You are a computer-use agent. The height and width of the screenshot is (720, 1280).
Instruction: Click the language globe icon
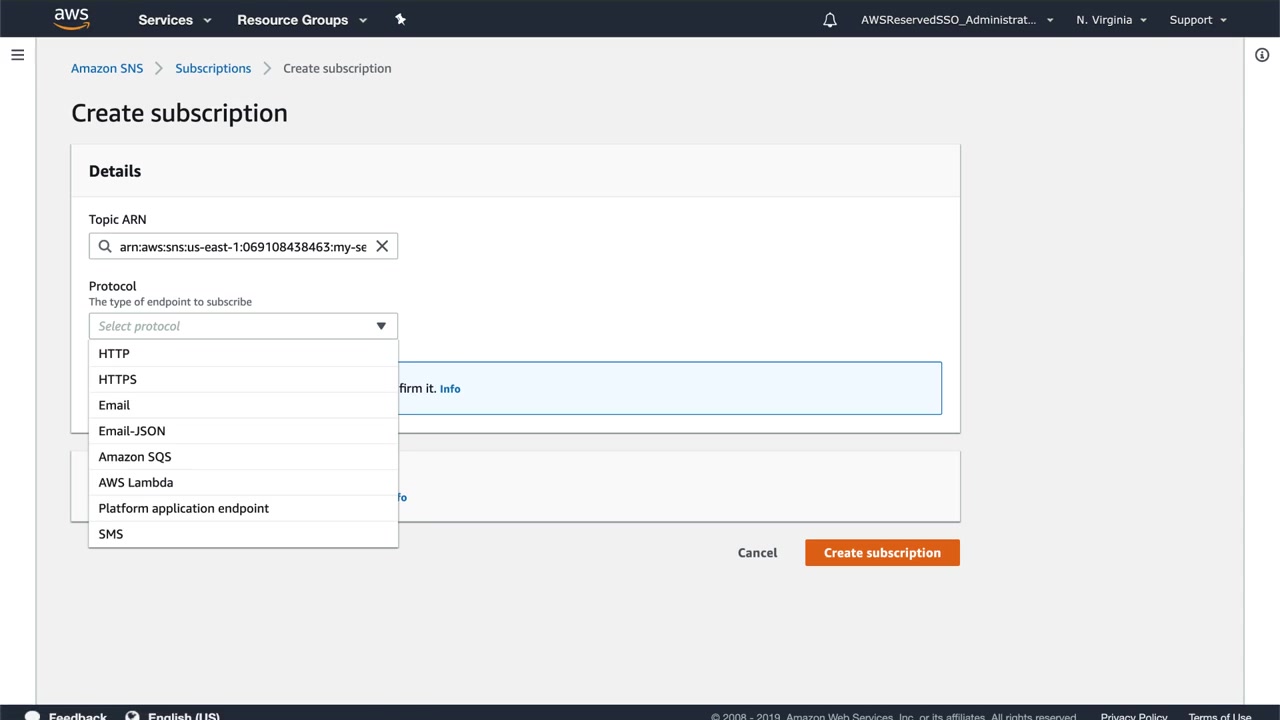click(132, 716)
